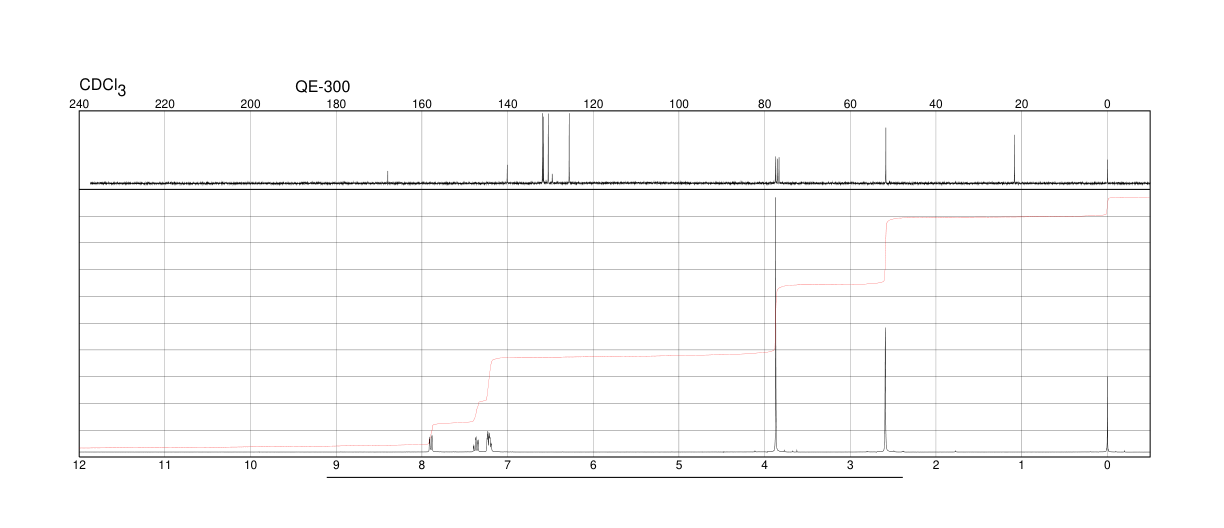This screenshot has height=528, width=1224.
Task: Select the 0 label on the carbon top axis
Action: pos(1107,104)
